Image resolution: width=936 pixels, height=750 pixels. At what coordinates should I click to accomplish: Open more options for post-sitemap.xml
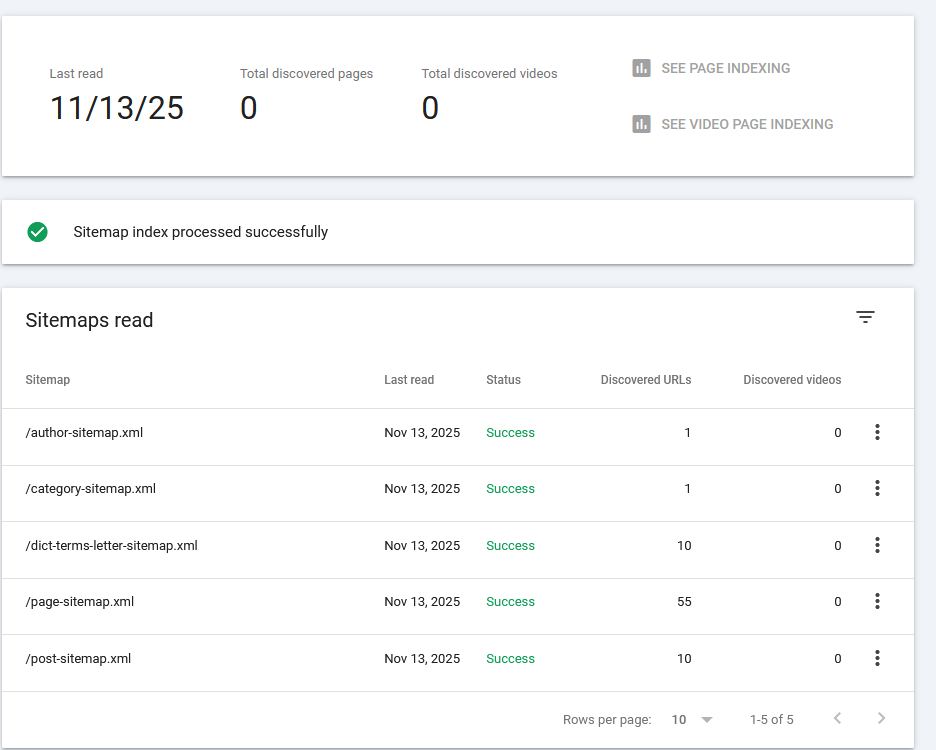point(877,658)
